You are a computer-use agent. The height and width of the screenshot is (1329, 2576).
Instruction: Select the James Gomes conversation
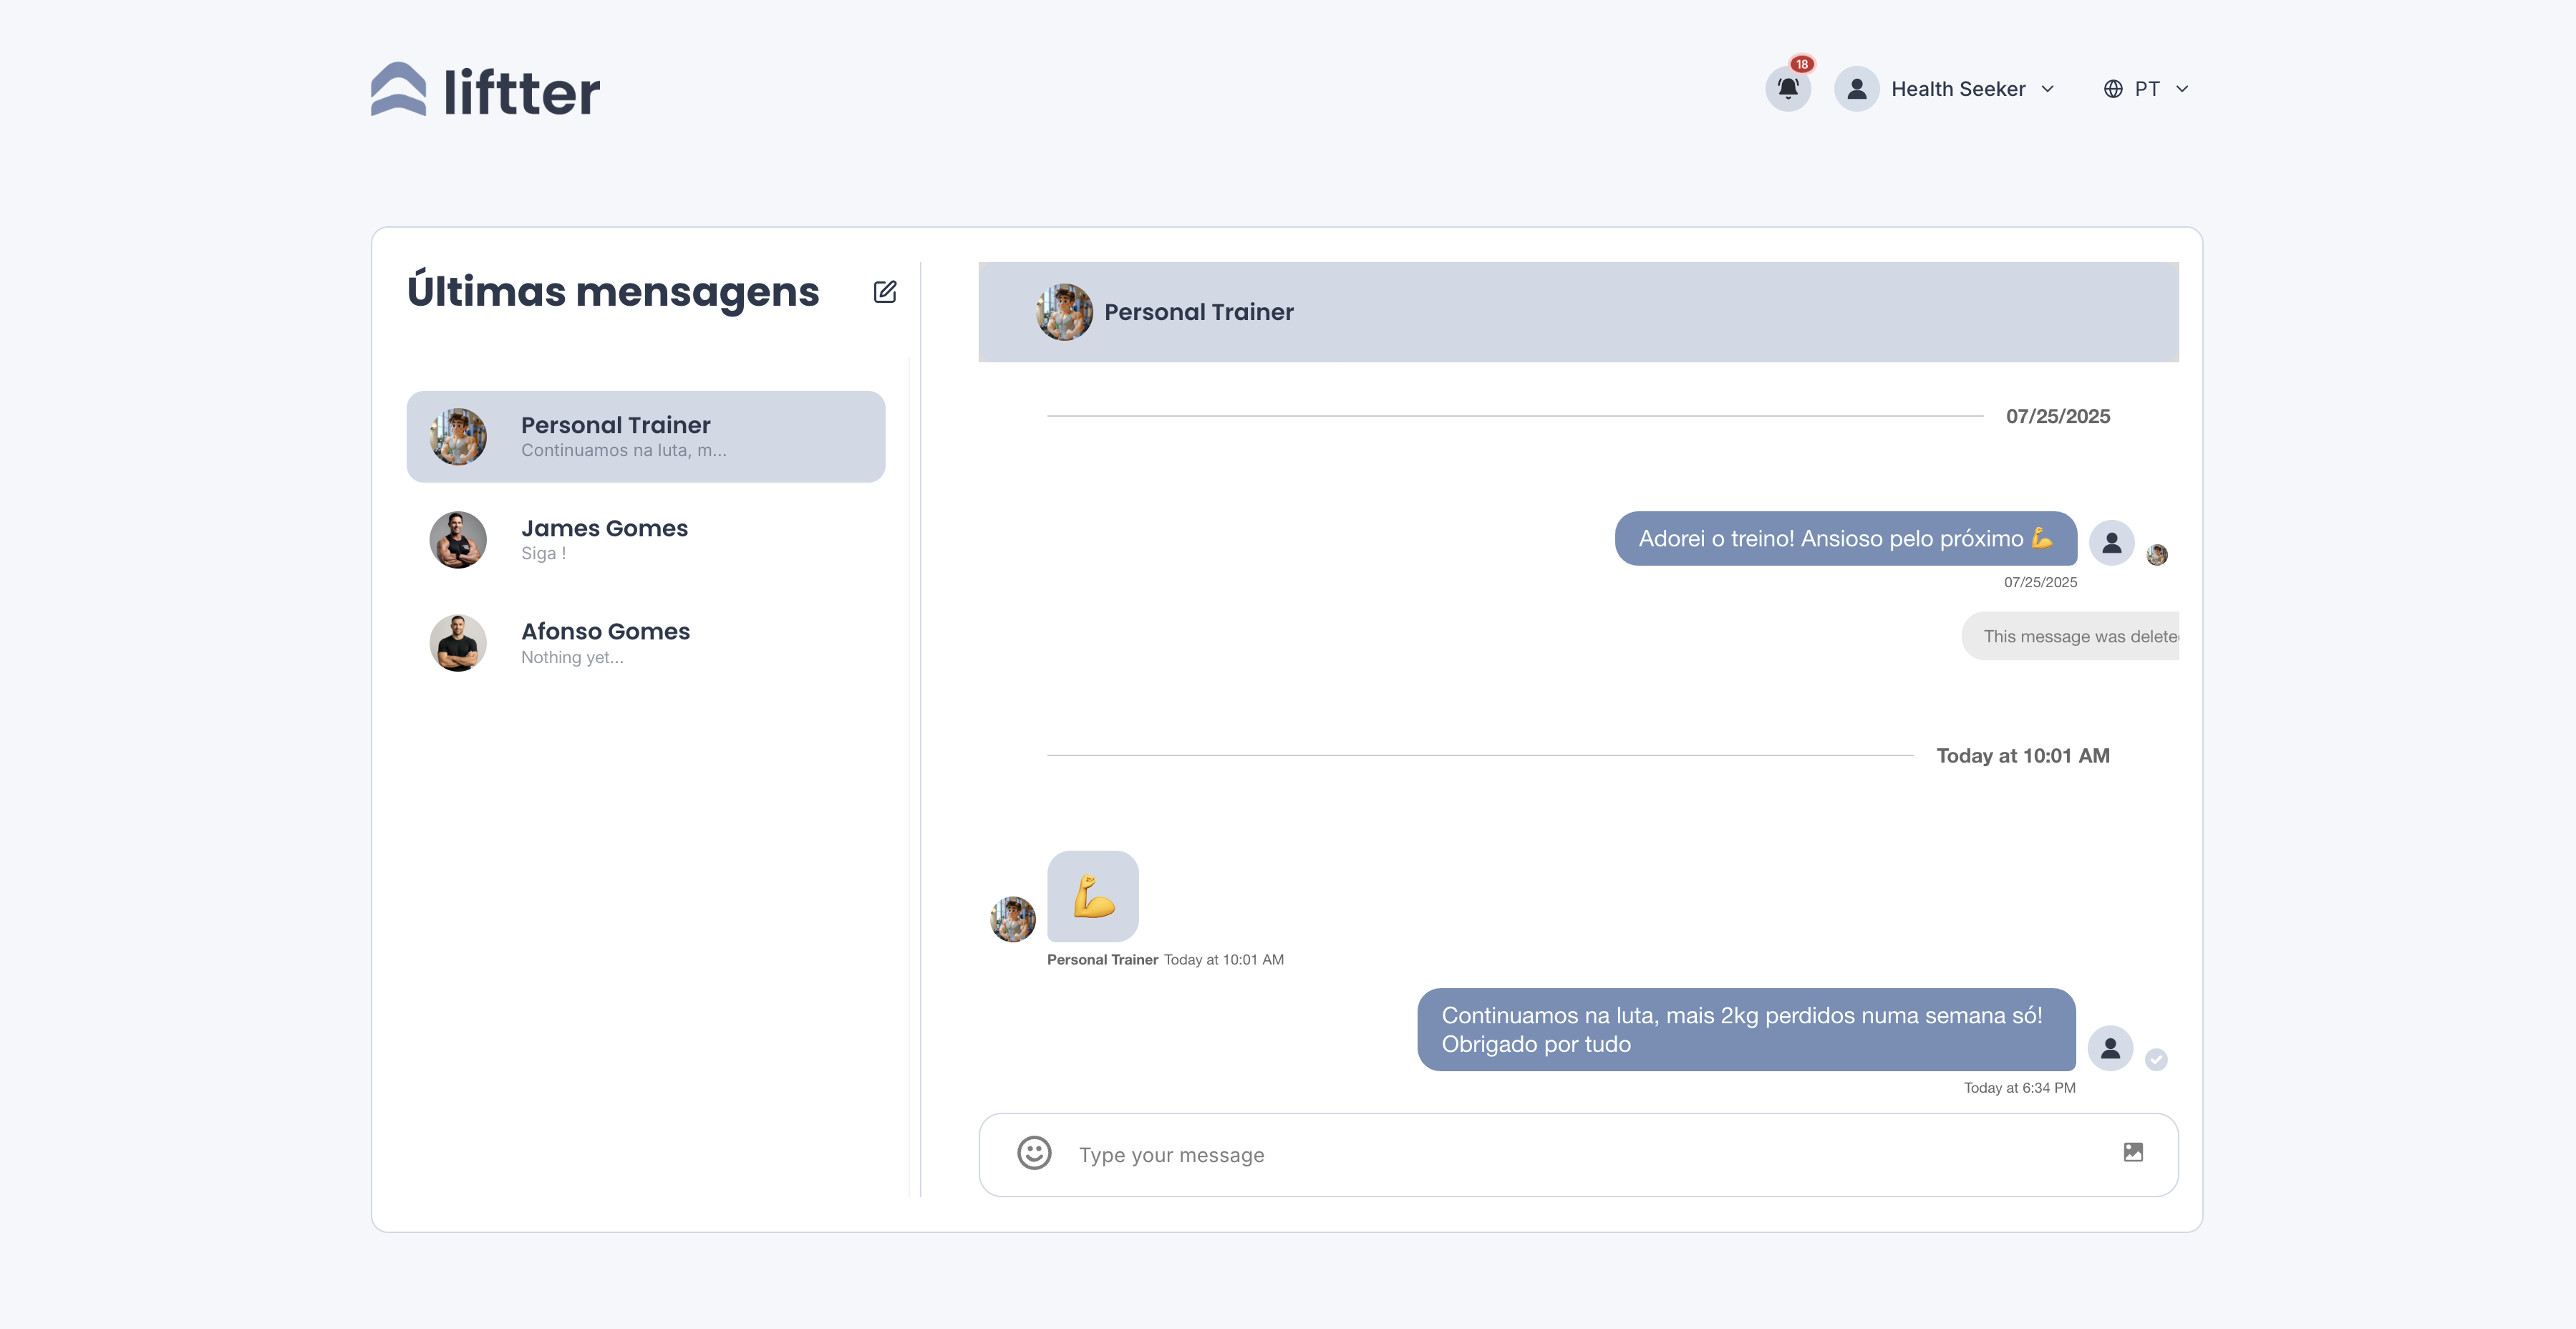click(x=645, y=539)
